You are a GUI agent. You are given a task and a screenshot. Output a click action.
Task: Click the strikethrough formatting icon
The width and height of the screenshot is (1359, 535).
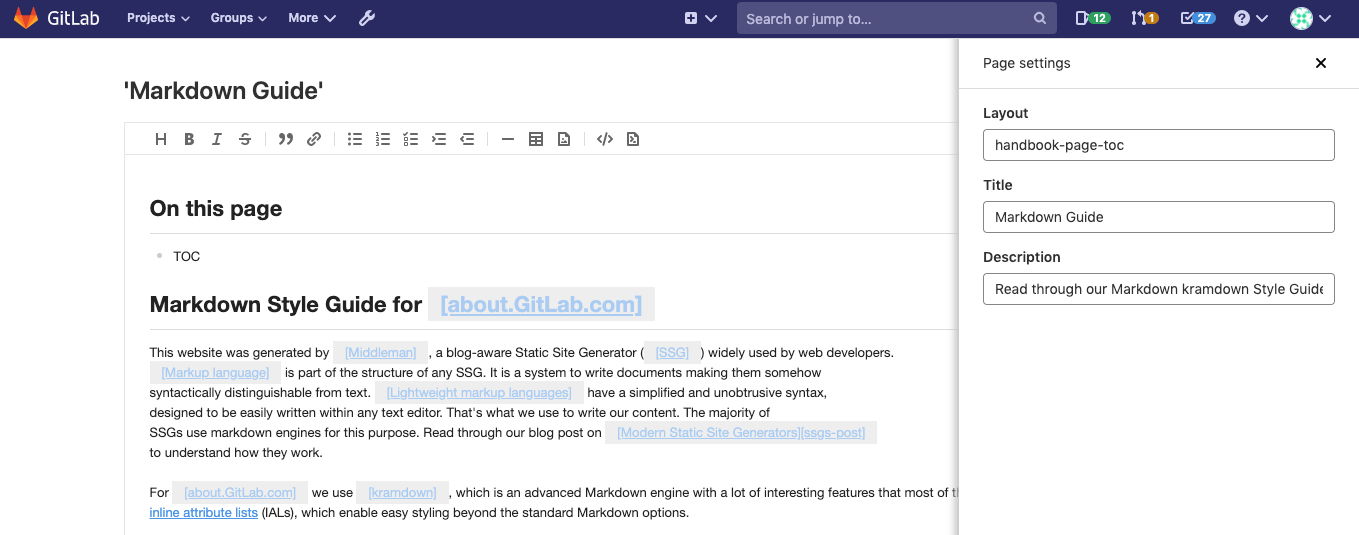[245, 140]
